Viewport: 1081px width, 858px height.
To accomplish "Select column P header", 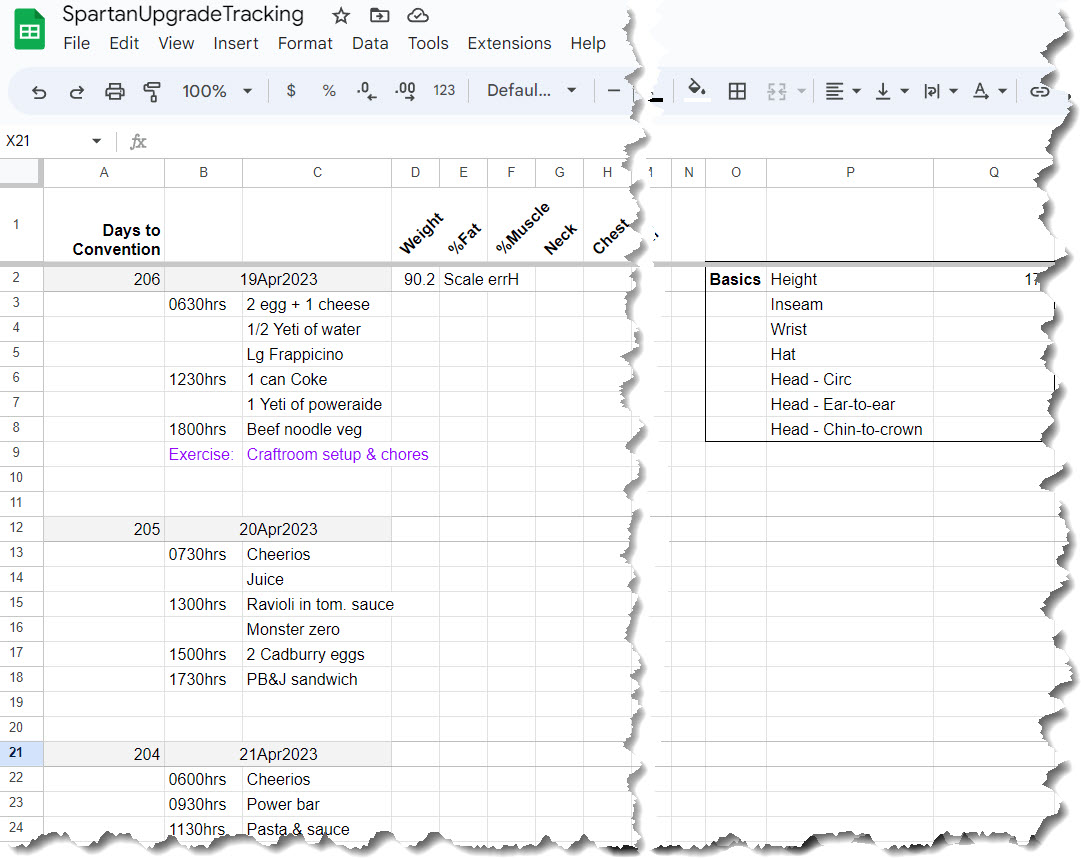I will [x=850, y=172].
